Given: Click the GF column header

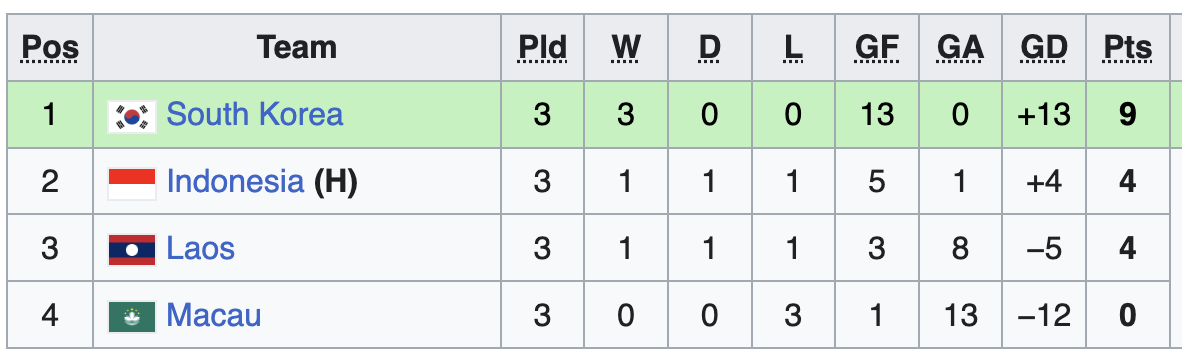Looking at the screenshot, I should coord(877,48).
